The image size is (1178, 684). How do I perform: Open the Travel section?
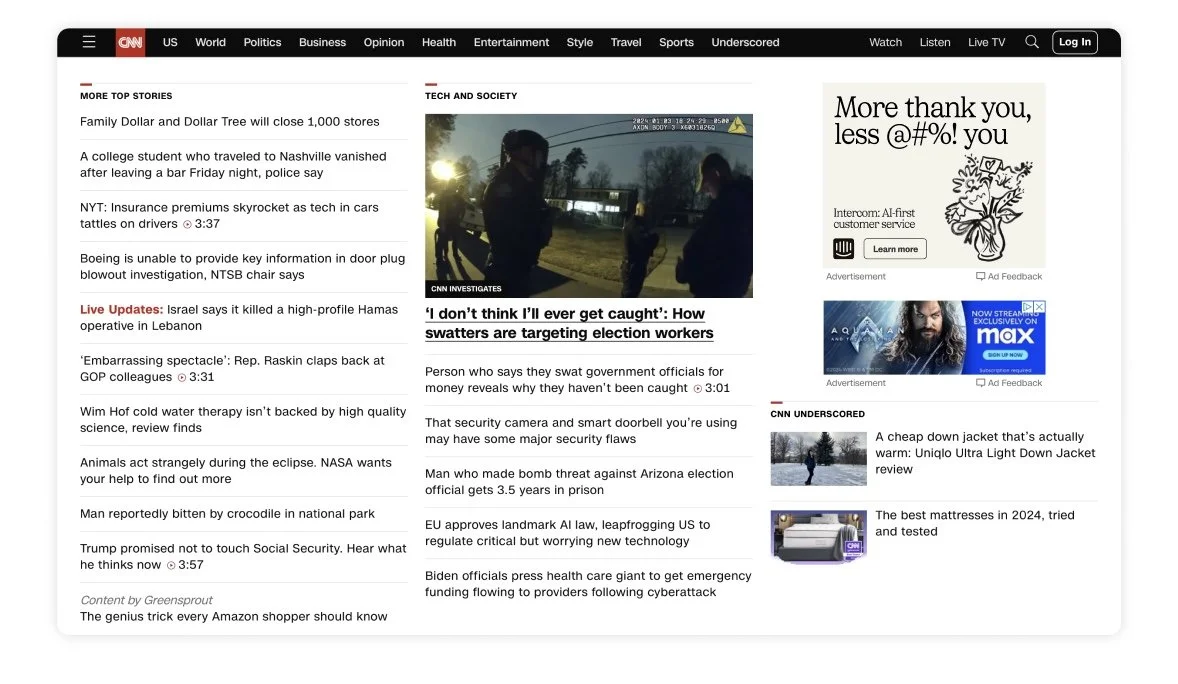pos(626,42)
